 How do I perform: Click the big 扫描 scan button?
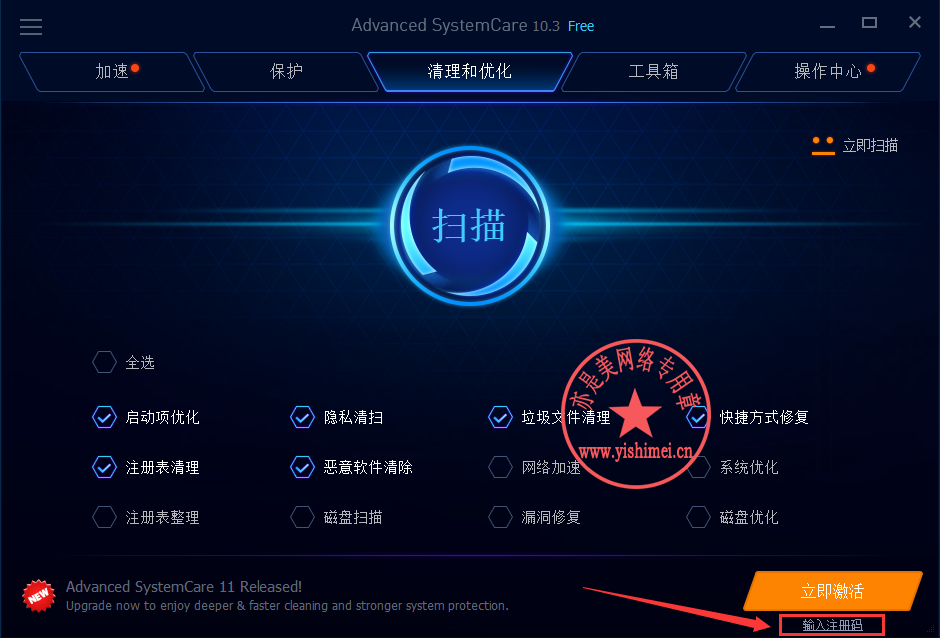(470, 226)
